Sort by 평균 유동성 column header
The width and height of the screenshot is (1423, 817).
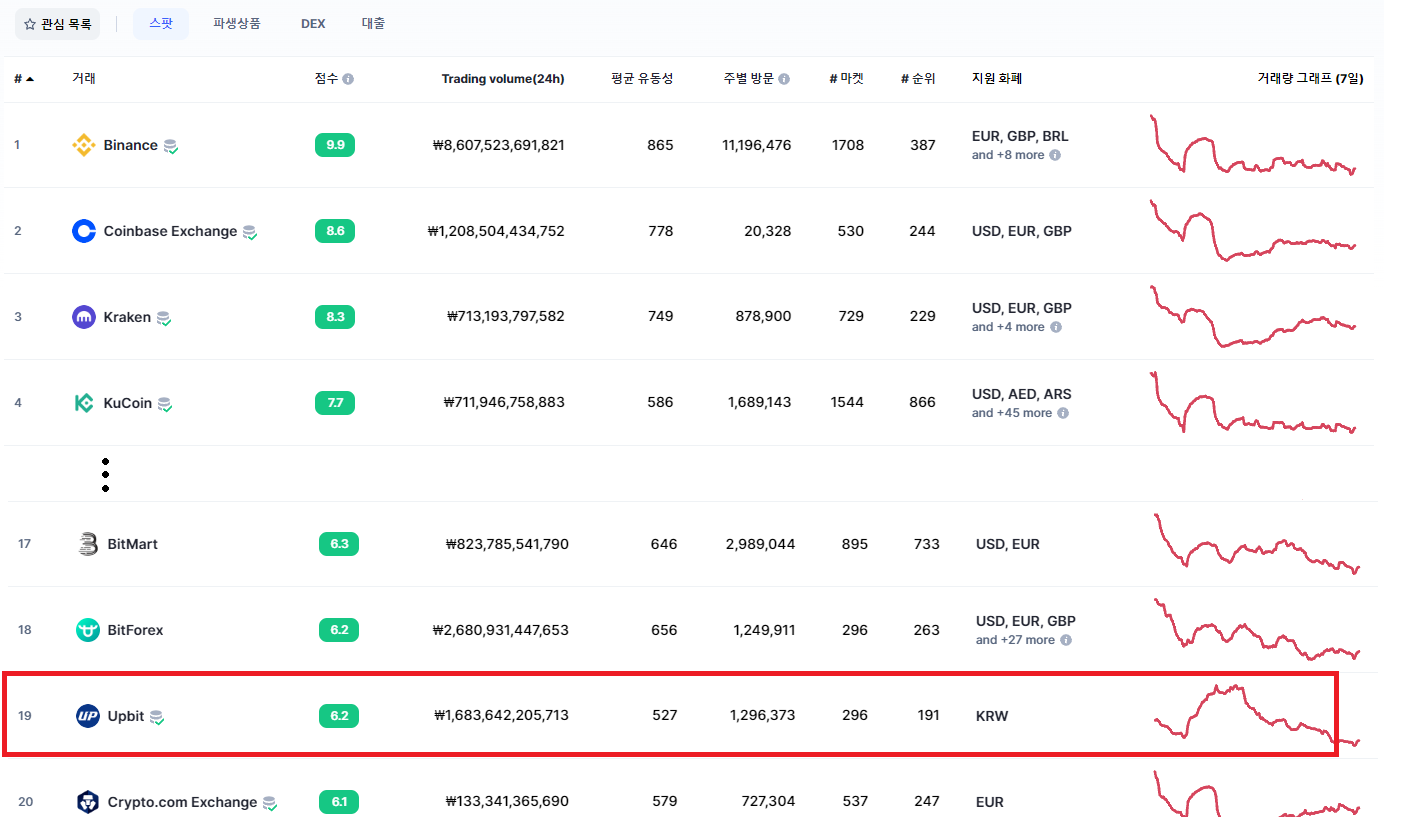pyautogui.click(x=642, y=79)
